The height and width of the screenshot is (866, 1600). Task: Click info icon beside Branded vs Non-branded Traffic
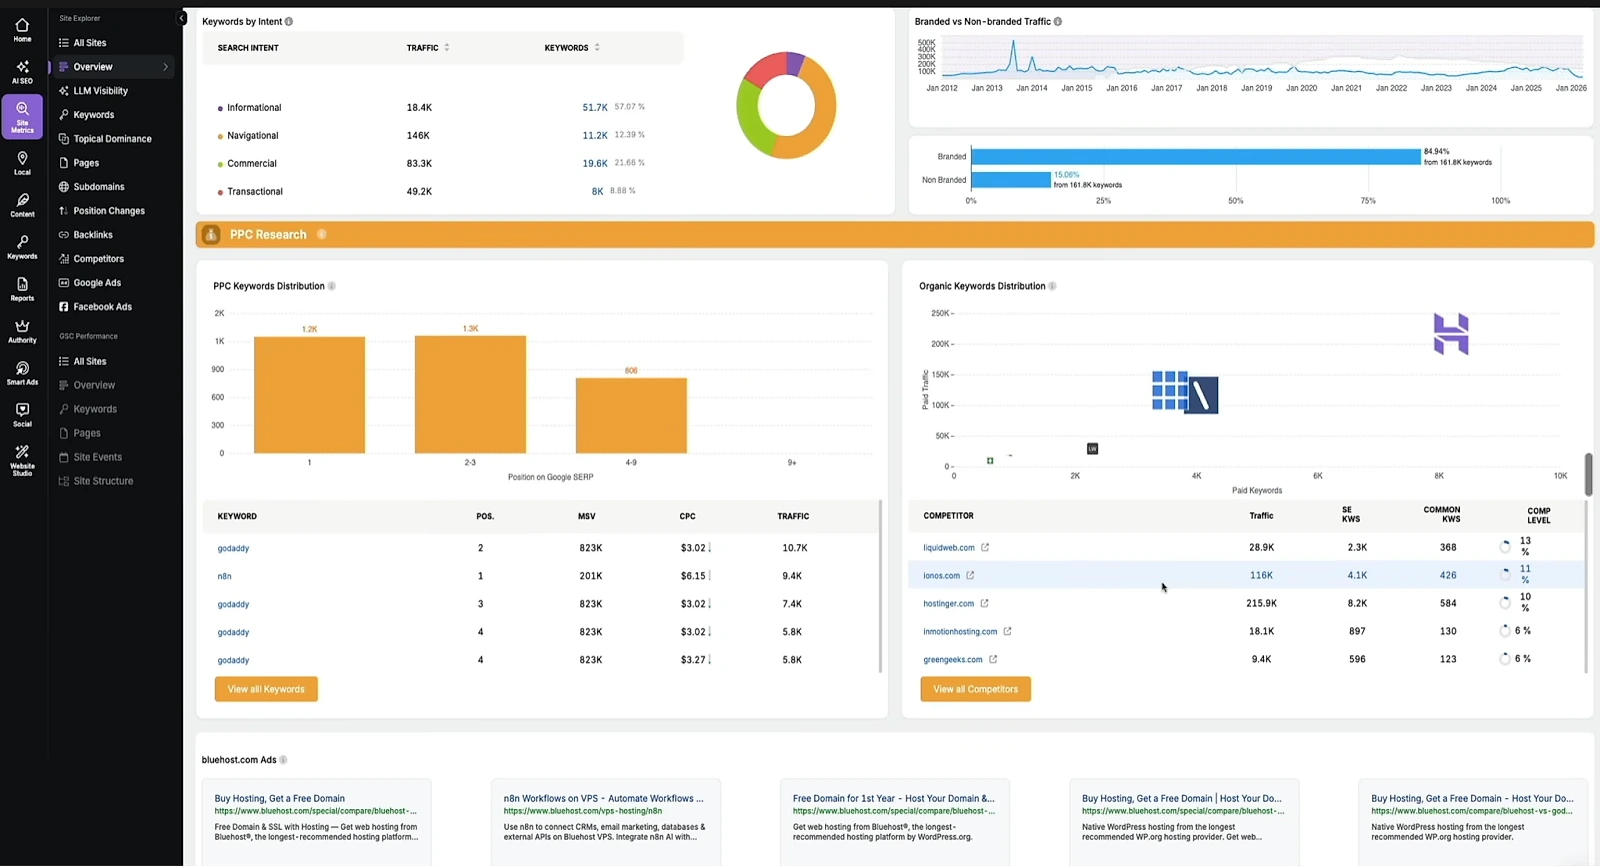(1058, 21)
